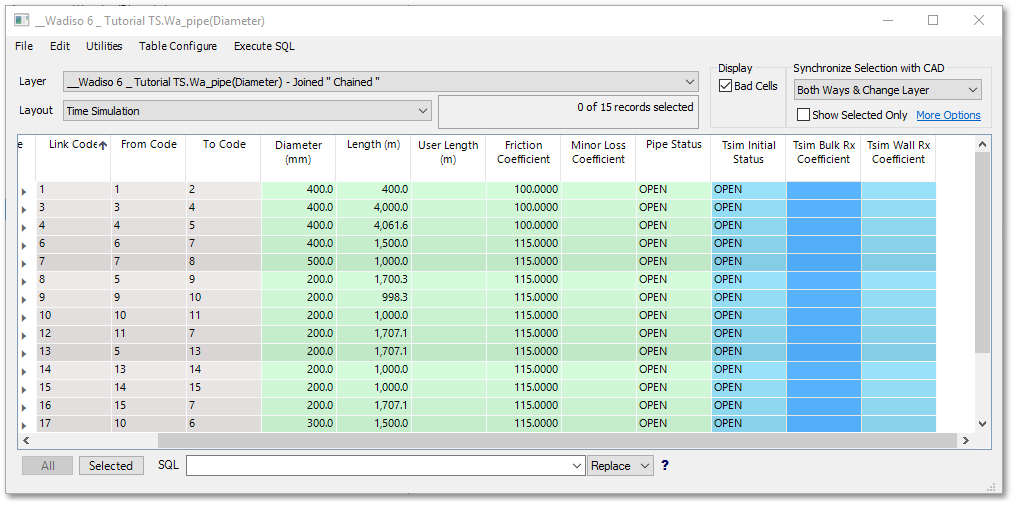Click the row arrow for link 16
The image size is (1014, 505).
pos(25,408)
